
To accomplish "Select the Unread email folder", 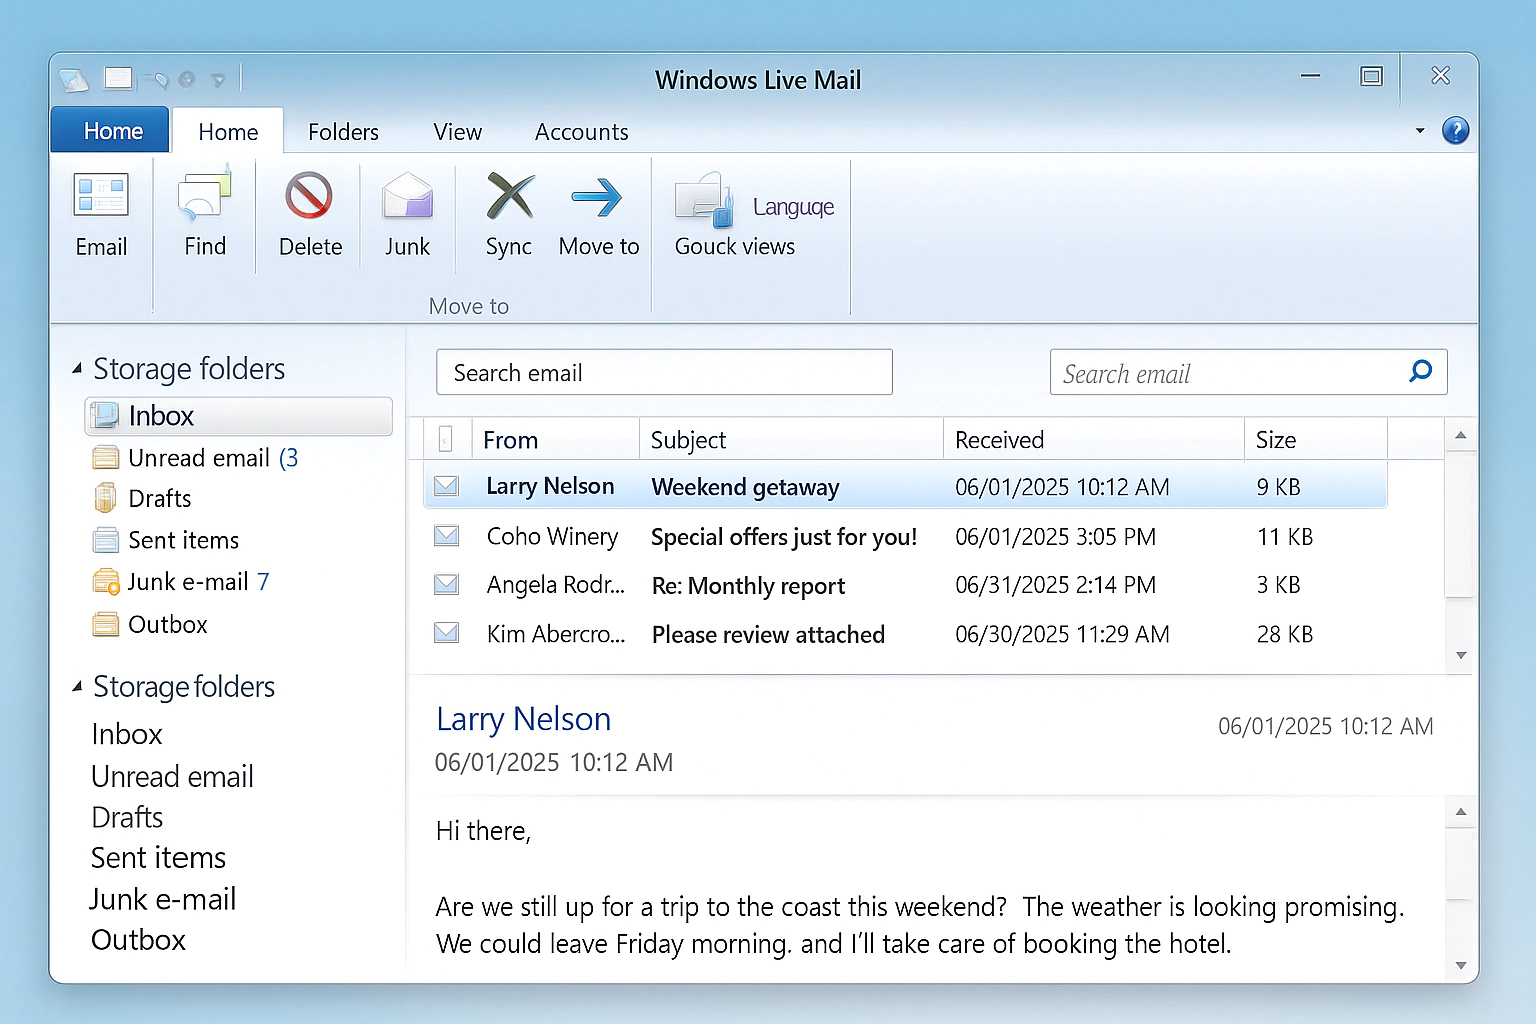I will 199,458.
